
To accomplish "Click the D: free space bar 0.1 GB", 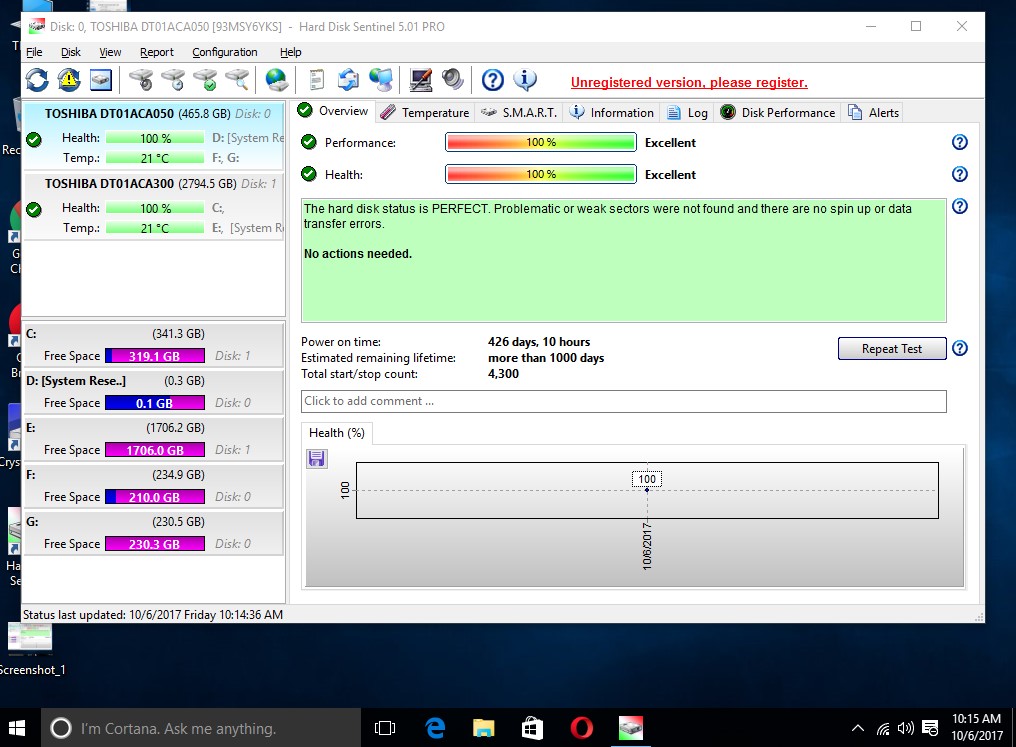I will (x=155, y=403).
